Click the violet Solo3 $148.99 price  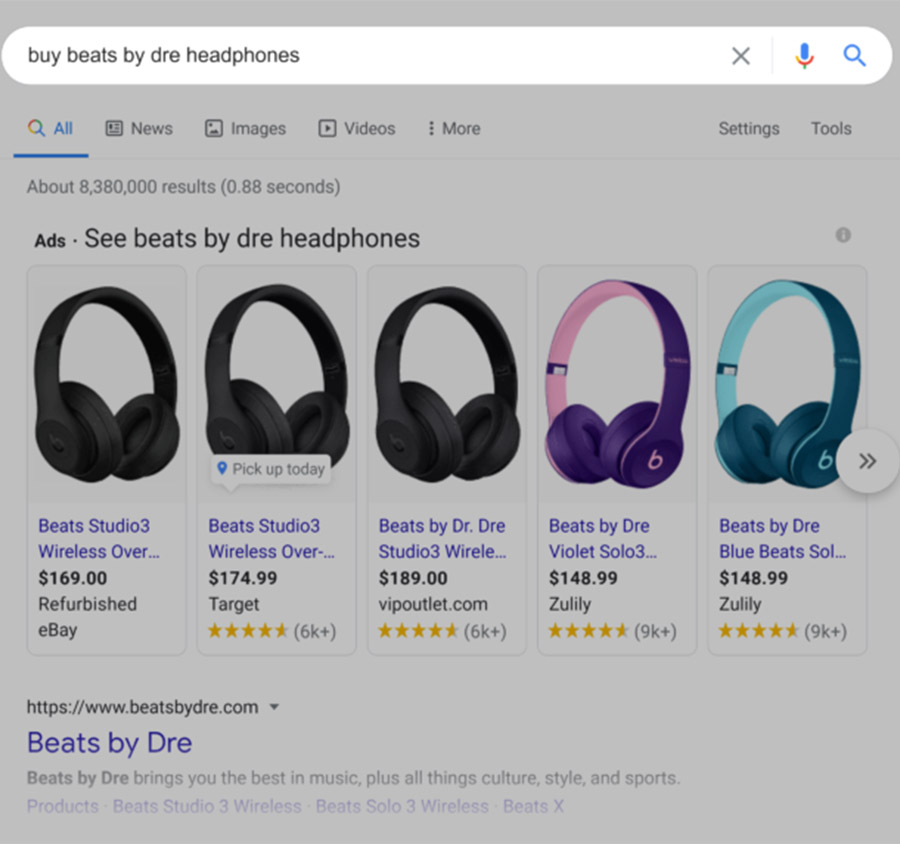click(583, 578)
